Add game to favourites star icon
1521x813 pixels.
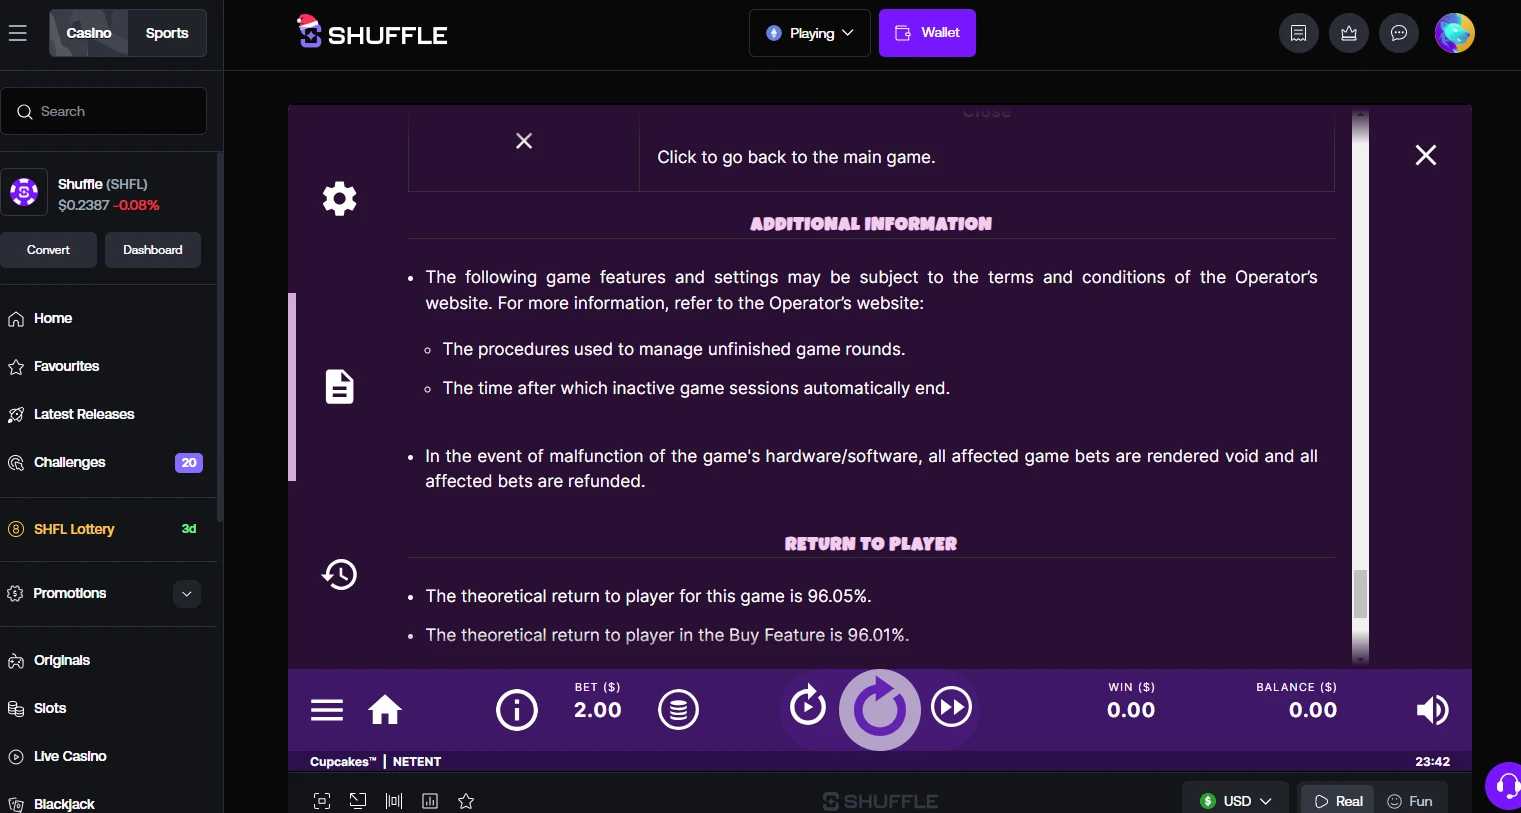(466, 801)
